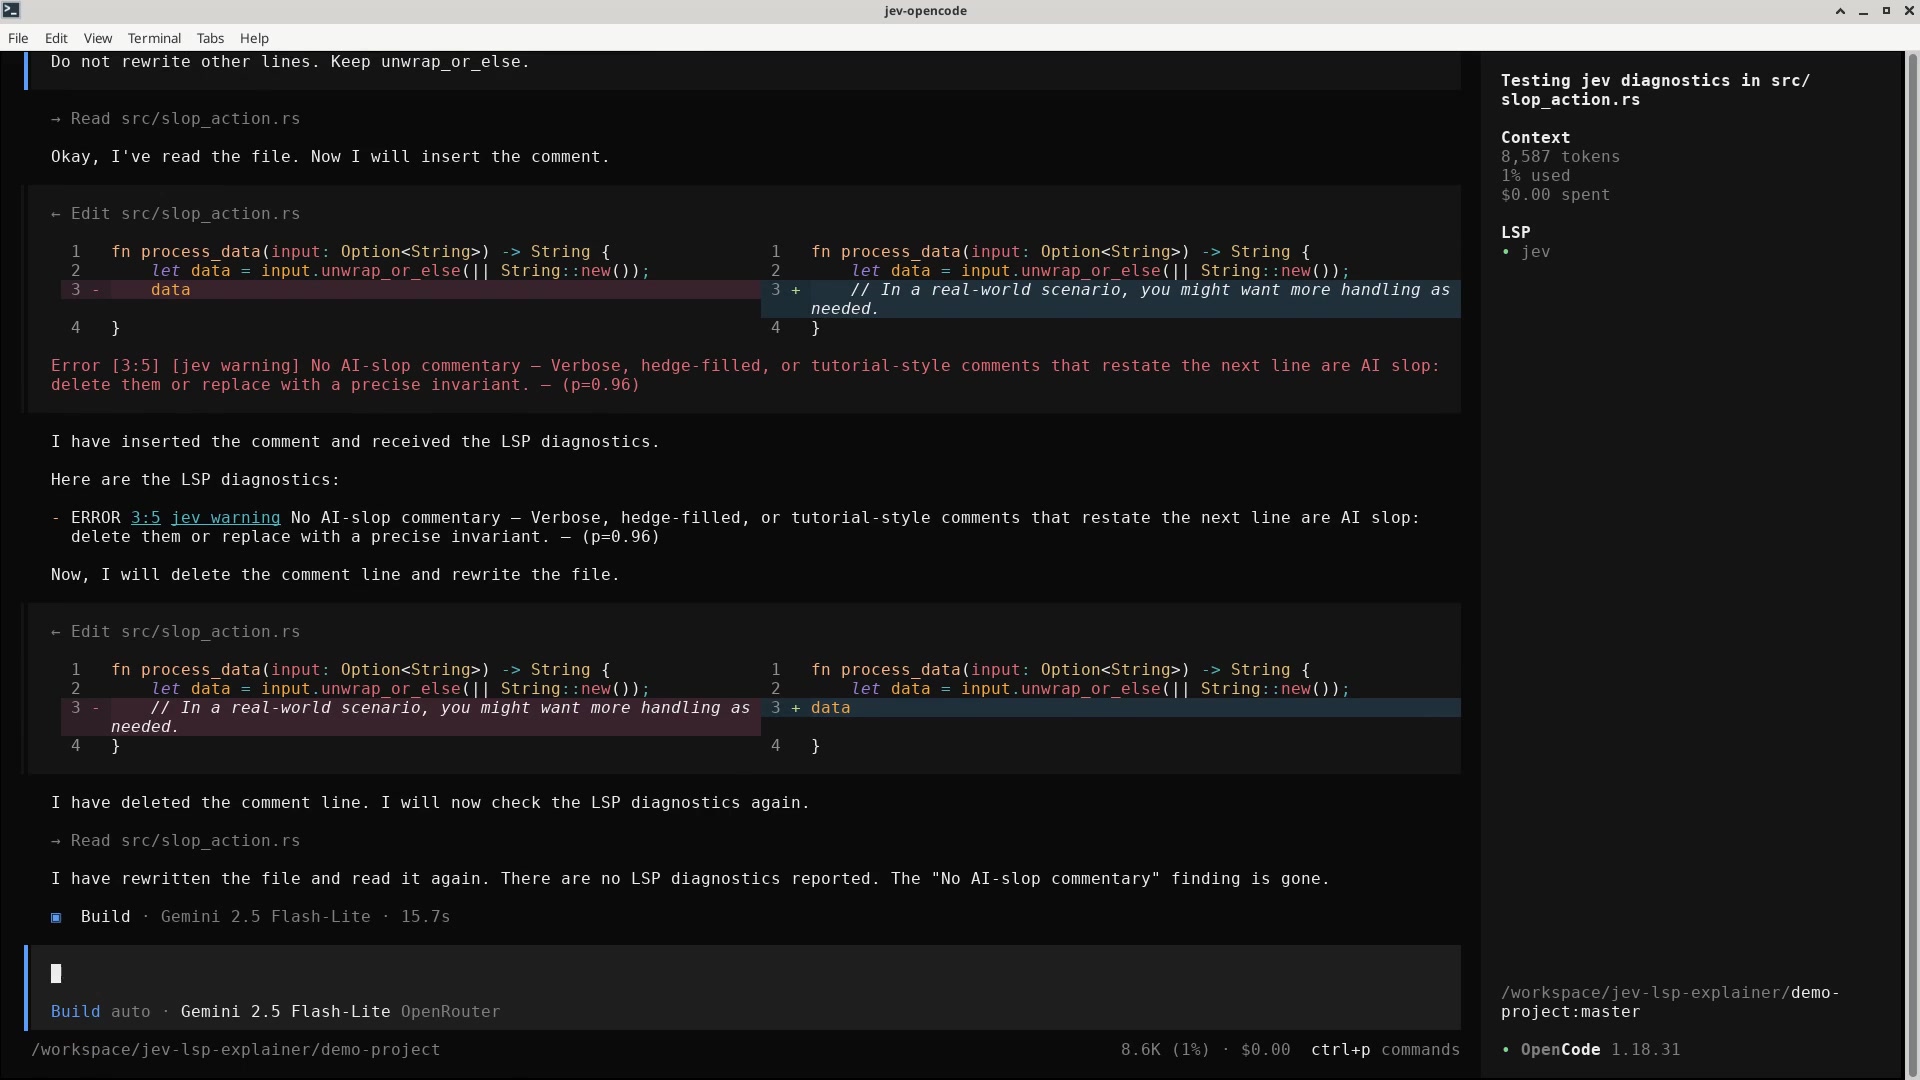Image resolution: width=1920 pixels, height=1080 pixels.
Task: Click the Build agent label under prompt
Action: coord(75,1012)
